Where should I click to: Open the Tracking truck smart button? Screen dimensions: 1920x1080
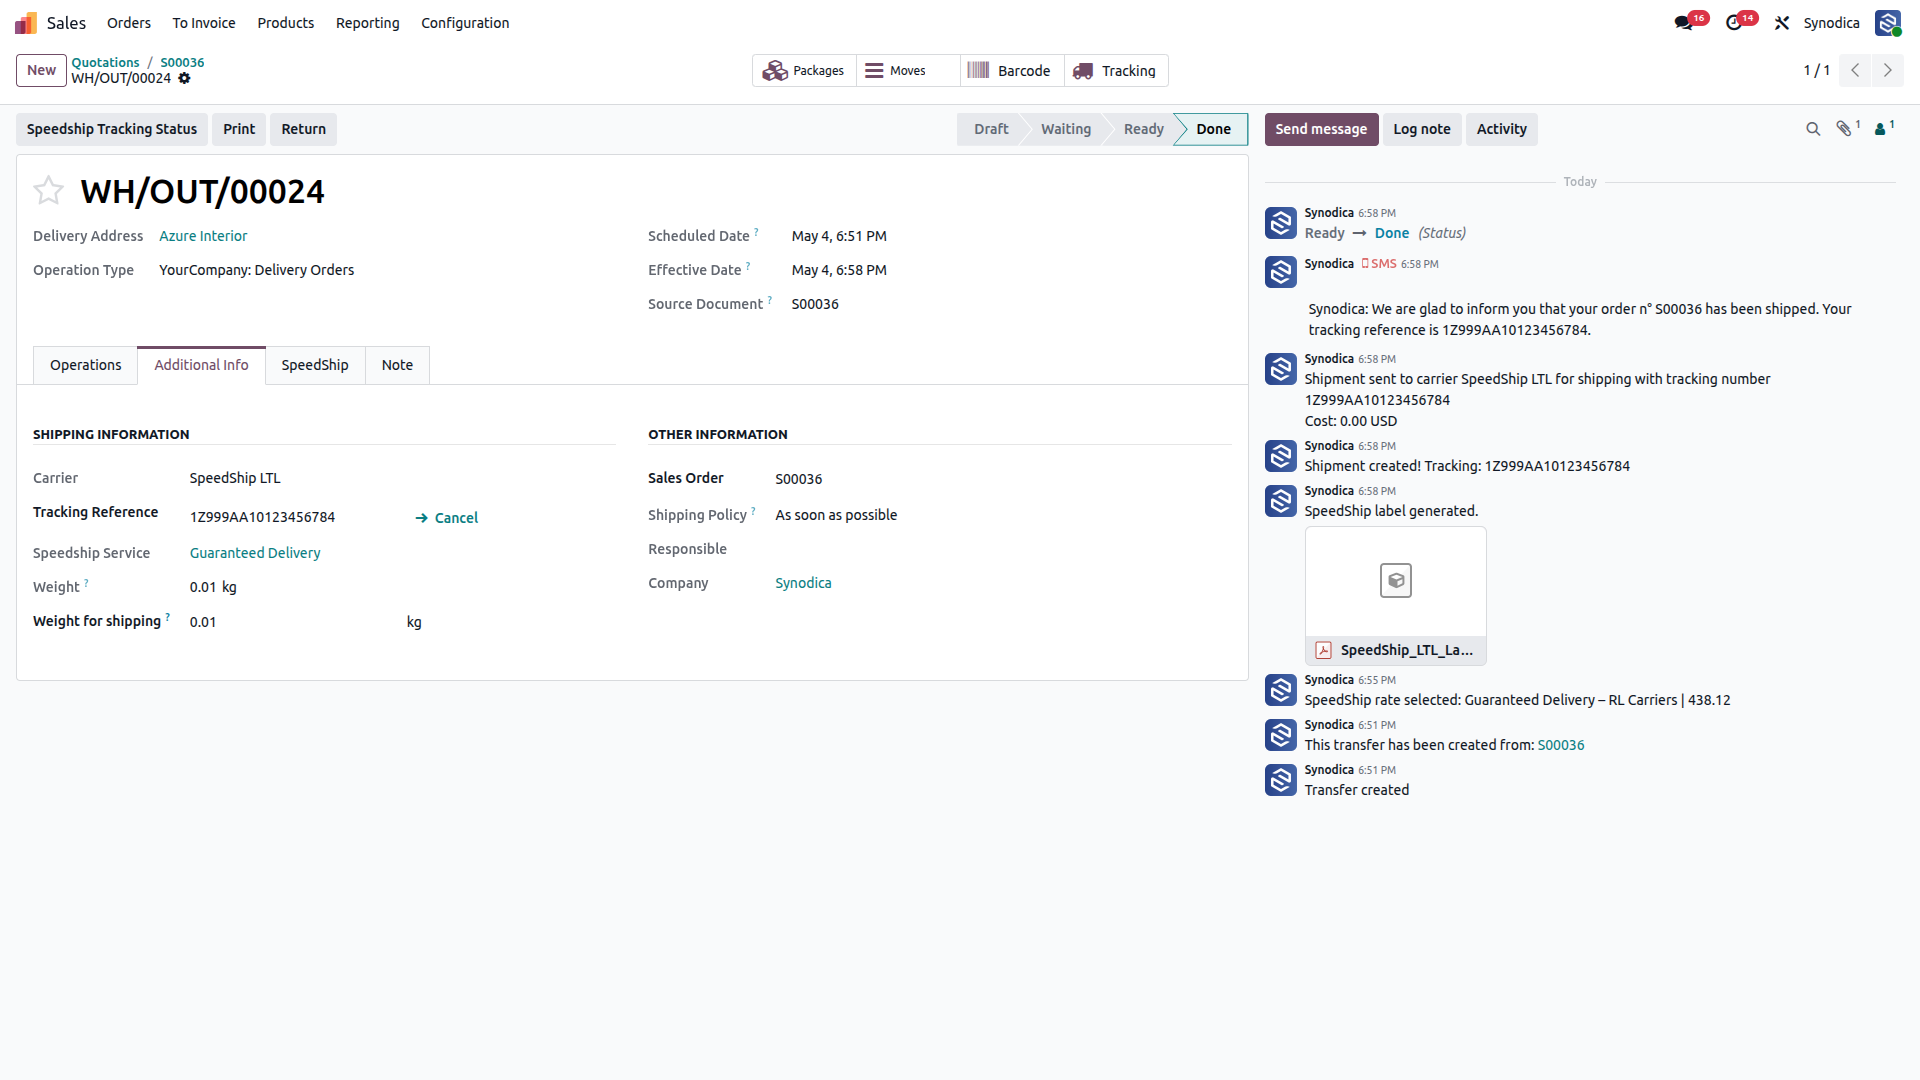point(1116,71)
